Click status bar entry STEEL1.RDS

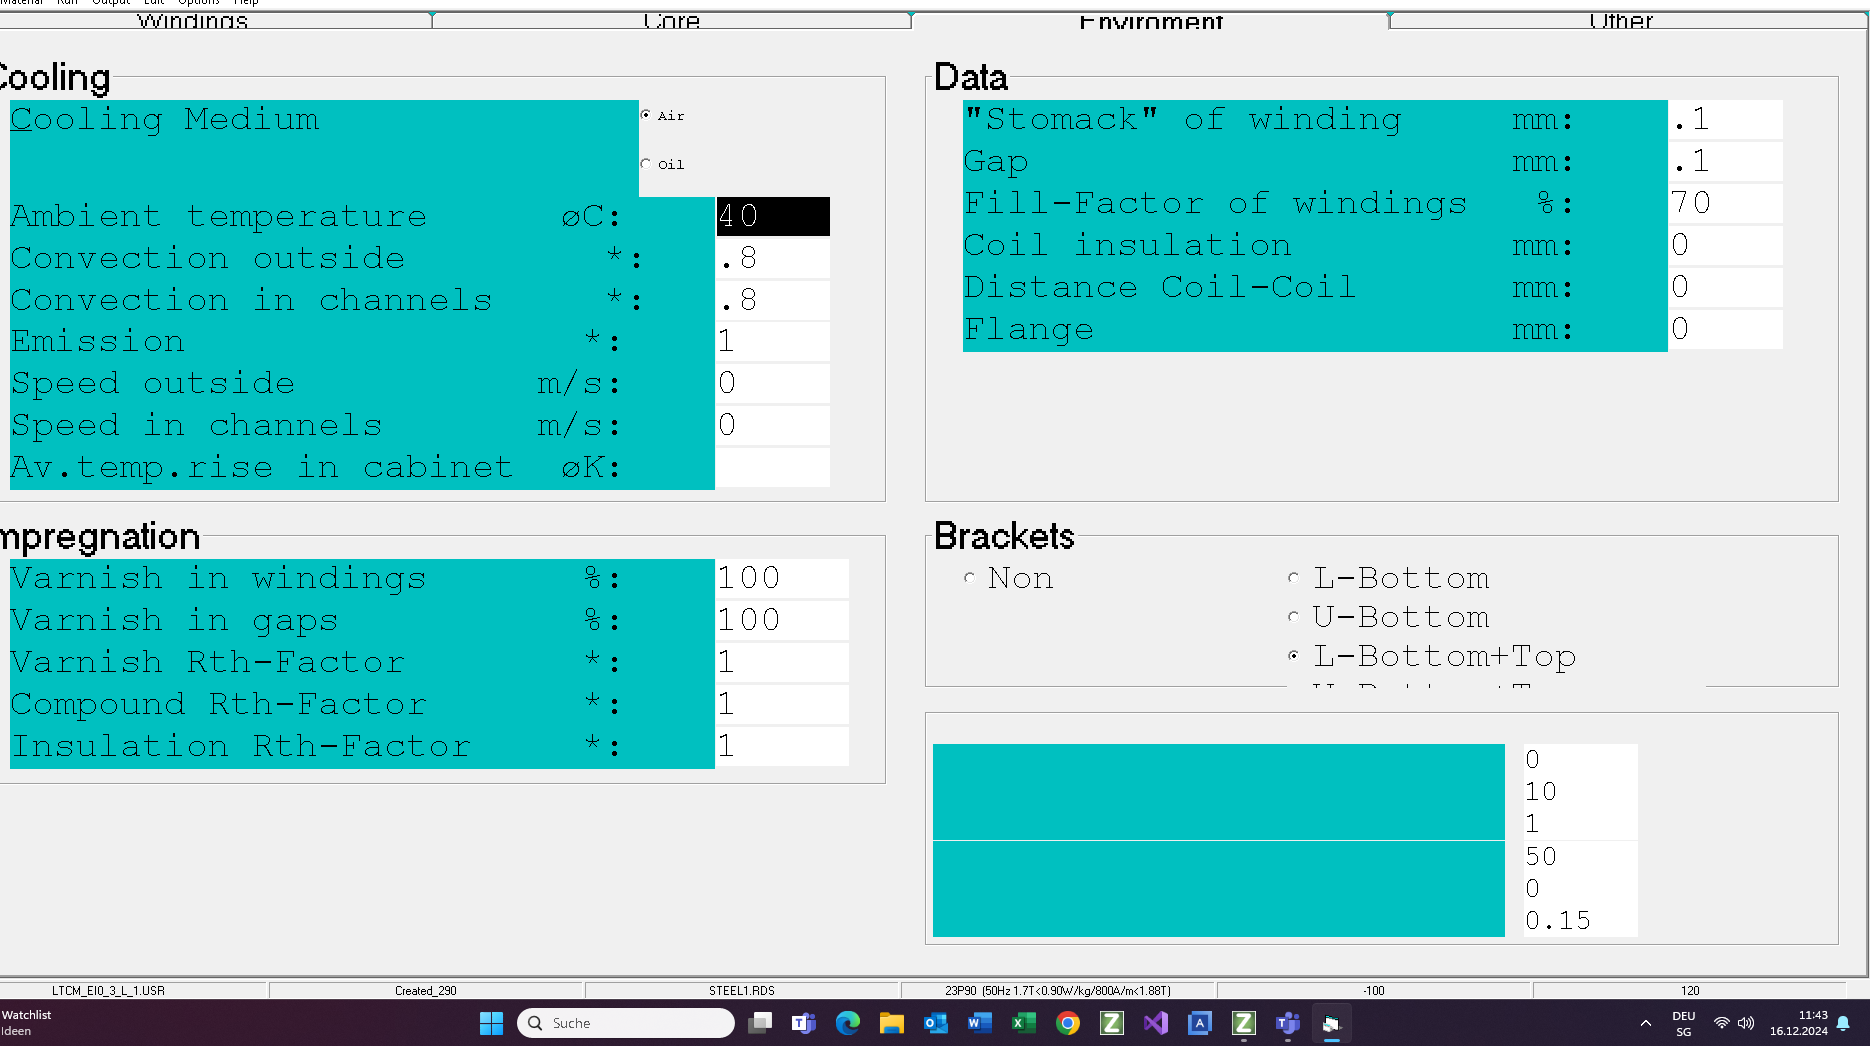coord(742,991)
